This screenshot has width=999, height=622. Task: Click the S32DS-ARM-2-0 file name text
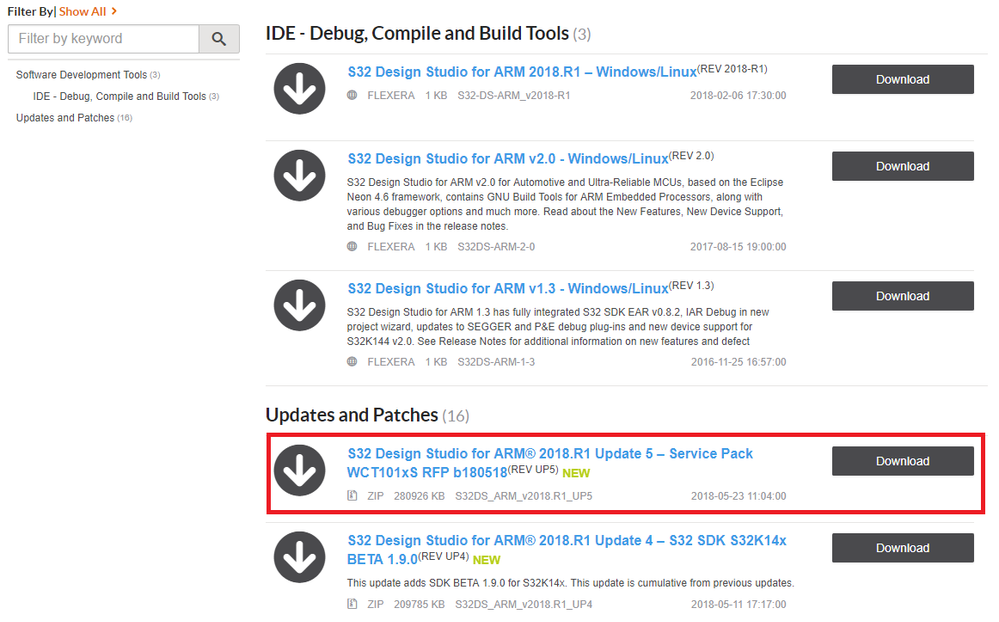pyautogui.click(x=496, y=247)
